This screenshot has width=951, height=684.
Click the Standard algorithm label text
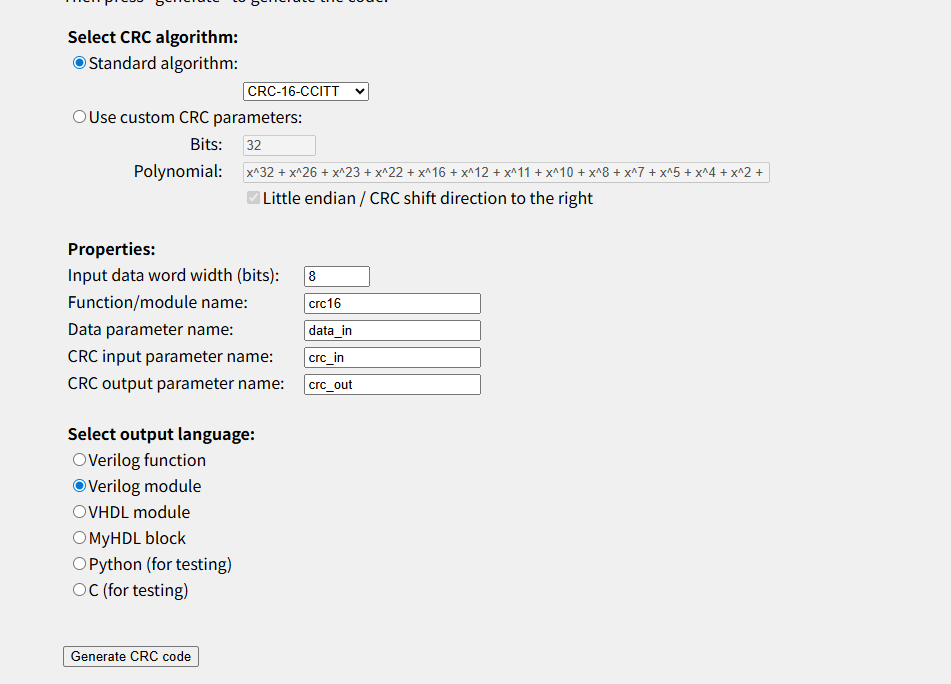[163, 64]
